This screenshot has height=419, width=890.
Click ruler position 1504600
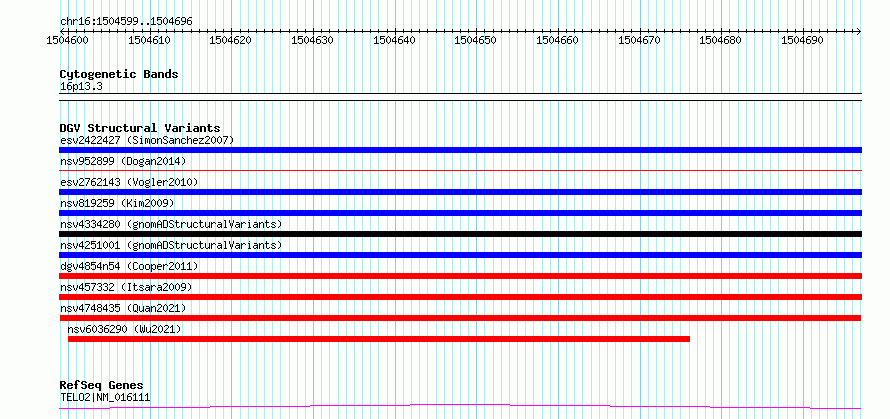point(68,40)
